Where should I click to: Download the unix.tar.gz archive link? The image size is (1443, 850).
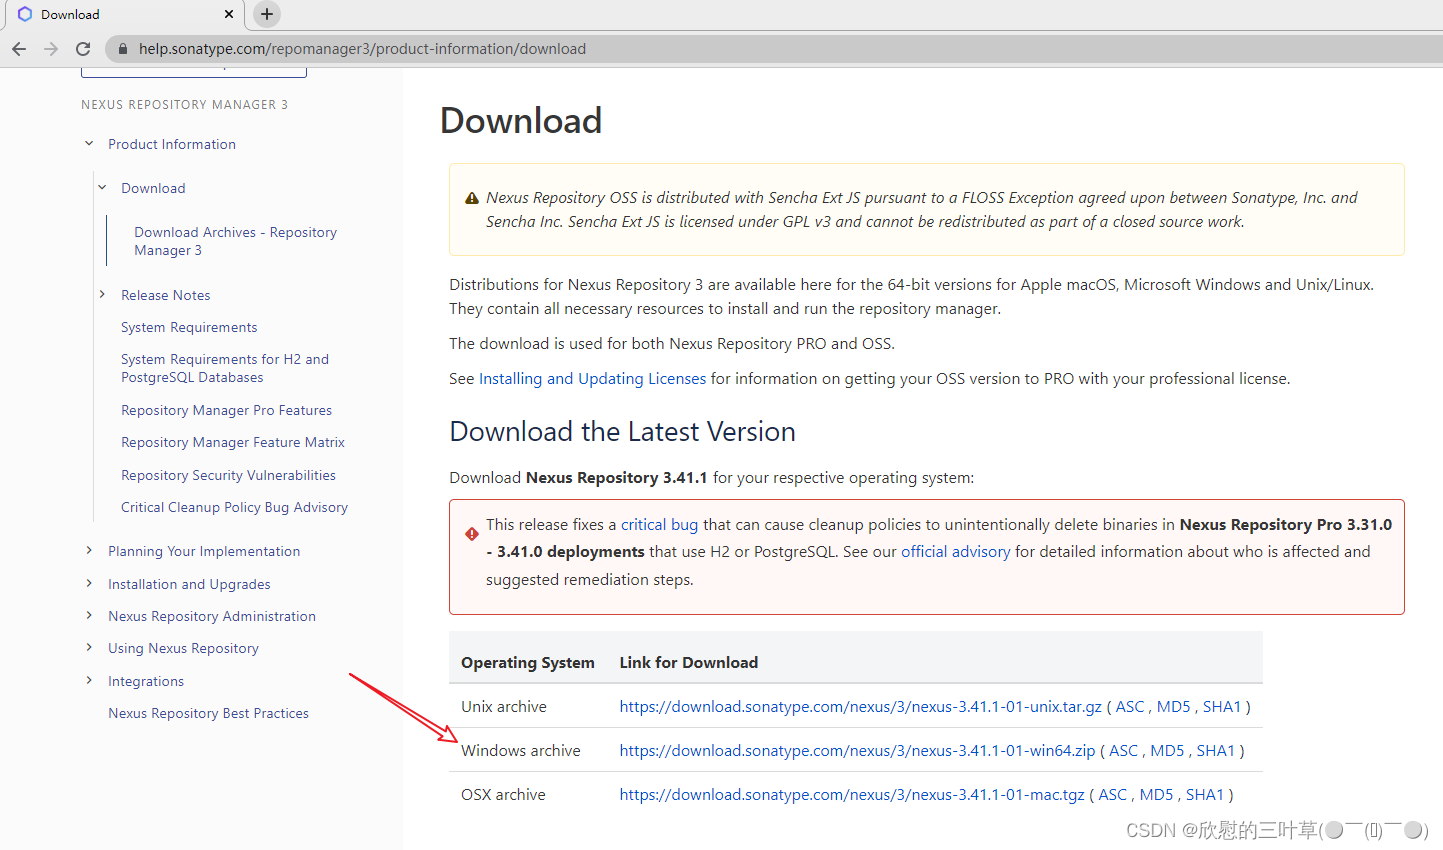tap(860, 706)
